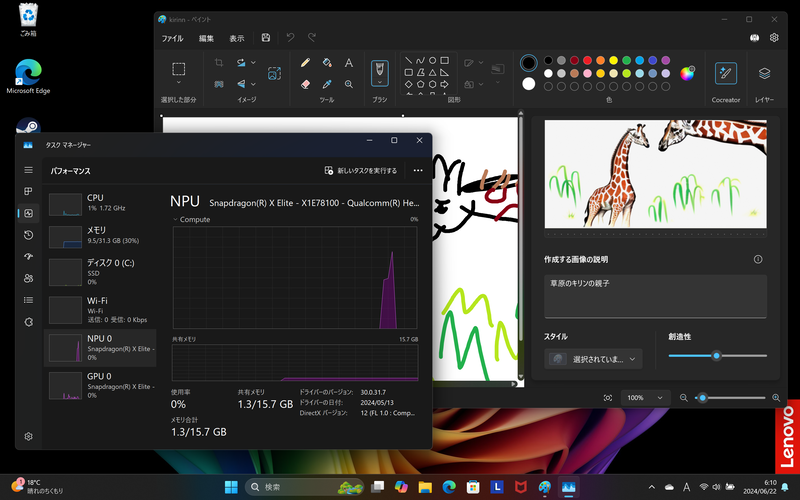Screen dimensions: 800x500
Task: Open Paint settings gear icon
Action: [774, 38]
